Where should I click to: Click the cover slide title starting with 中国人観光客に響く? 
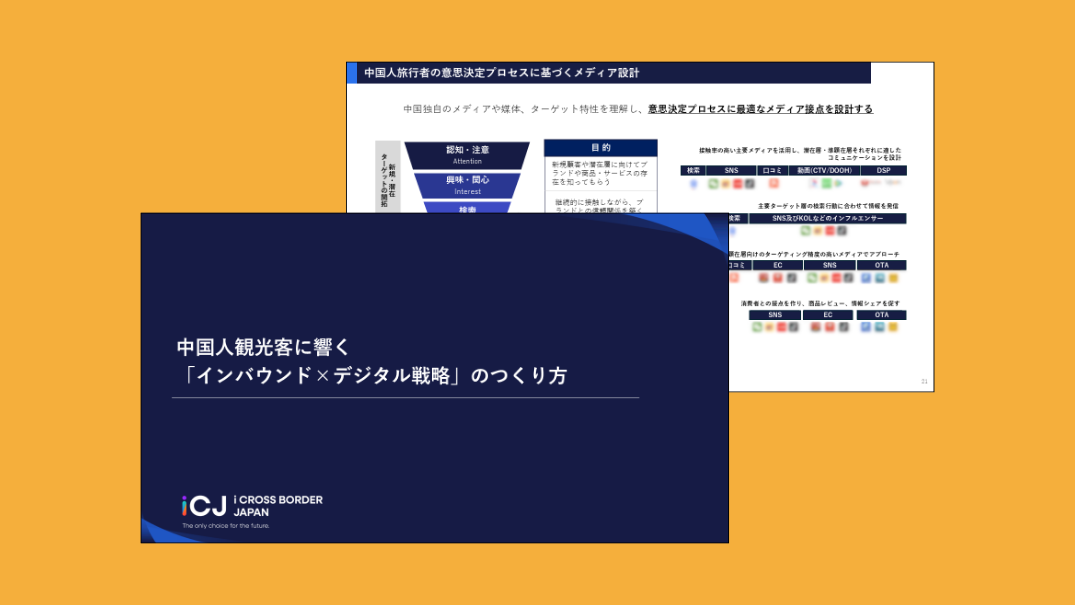(x=264, y=347)
